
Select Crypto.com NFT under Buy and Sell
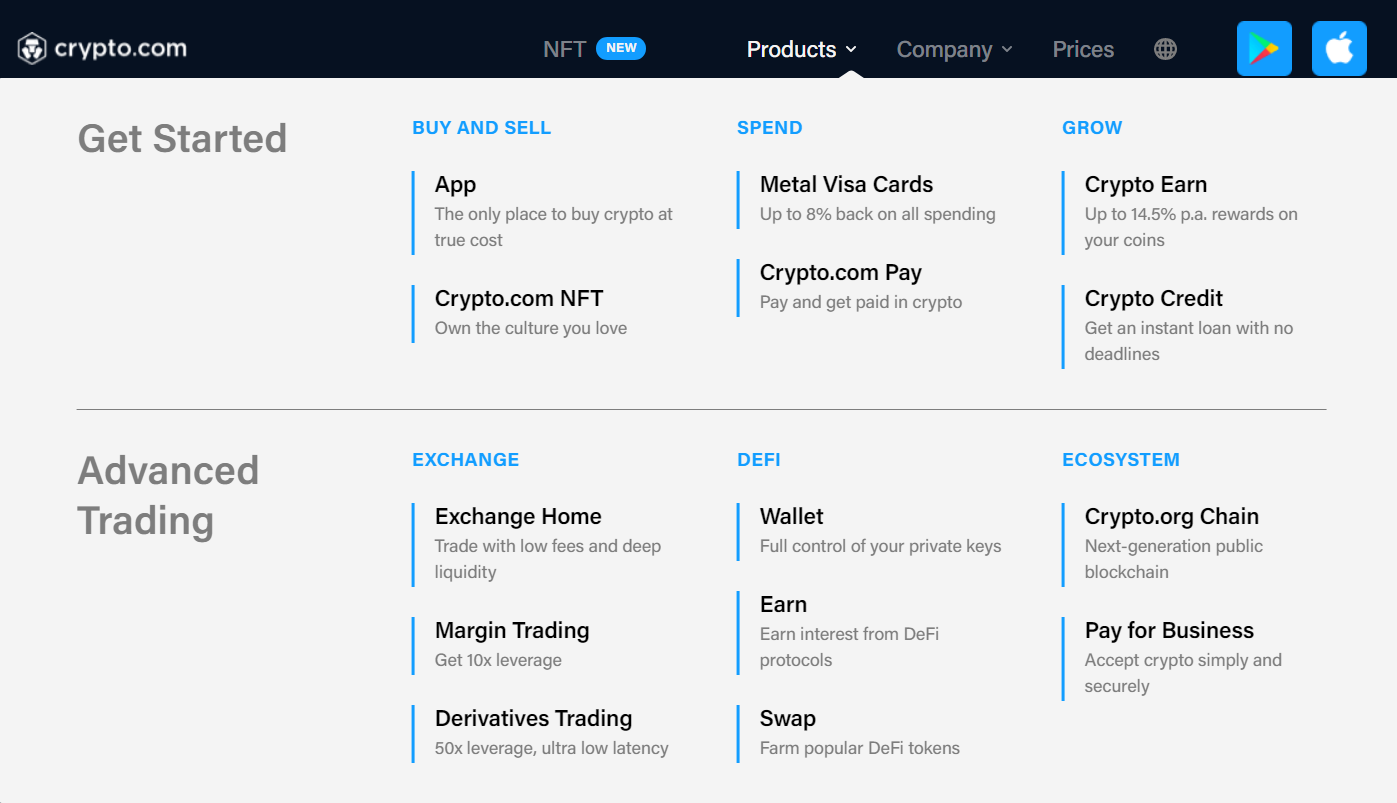tap(518, 298)
